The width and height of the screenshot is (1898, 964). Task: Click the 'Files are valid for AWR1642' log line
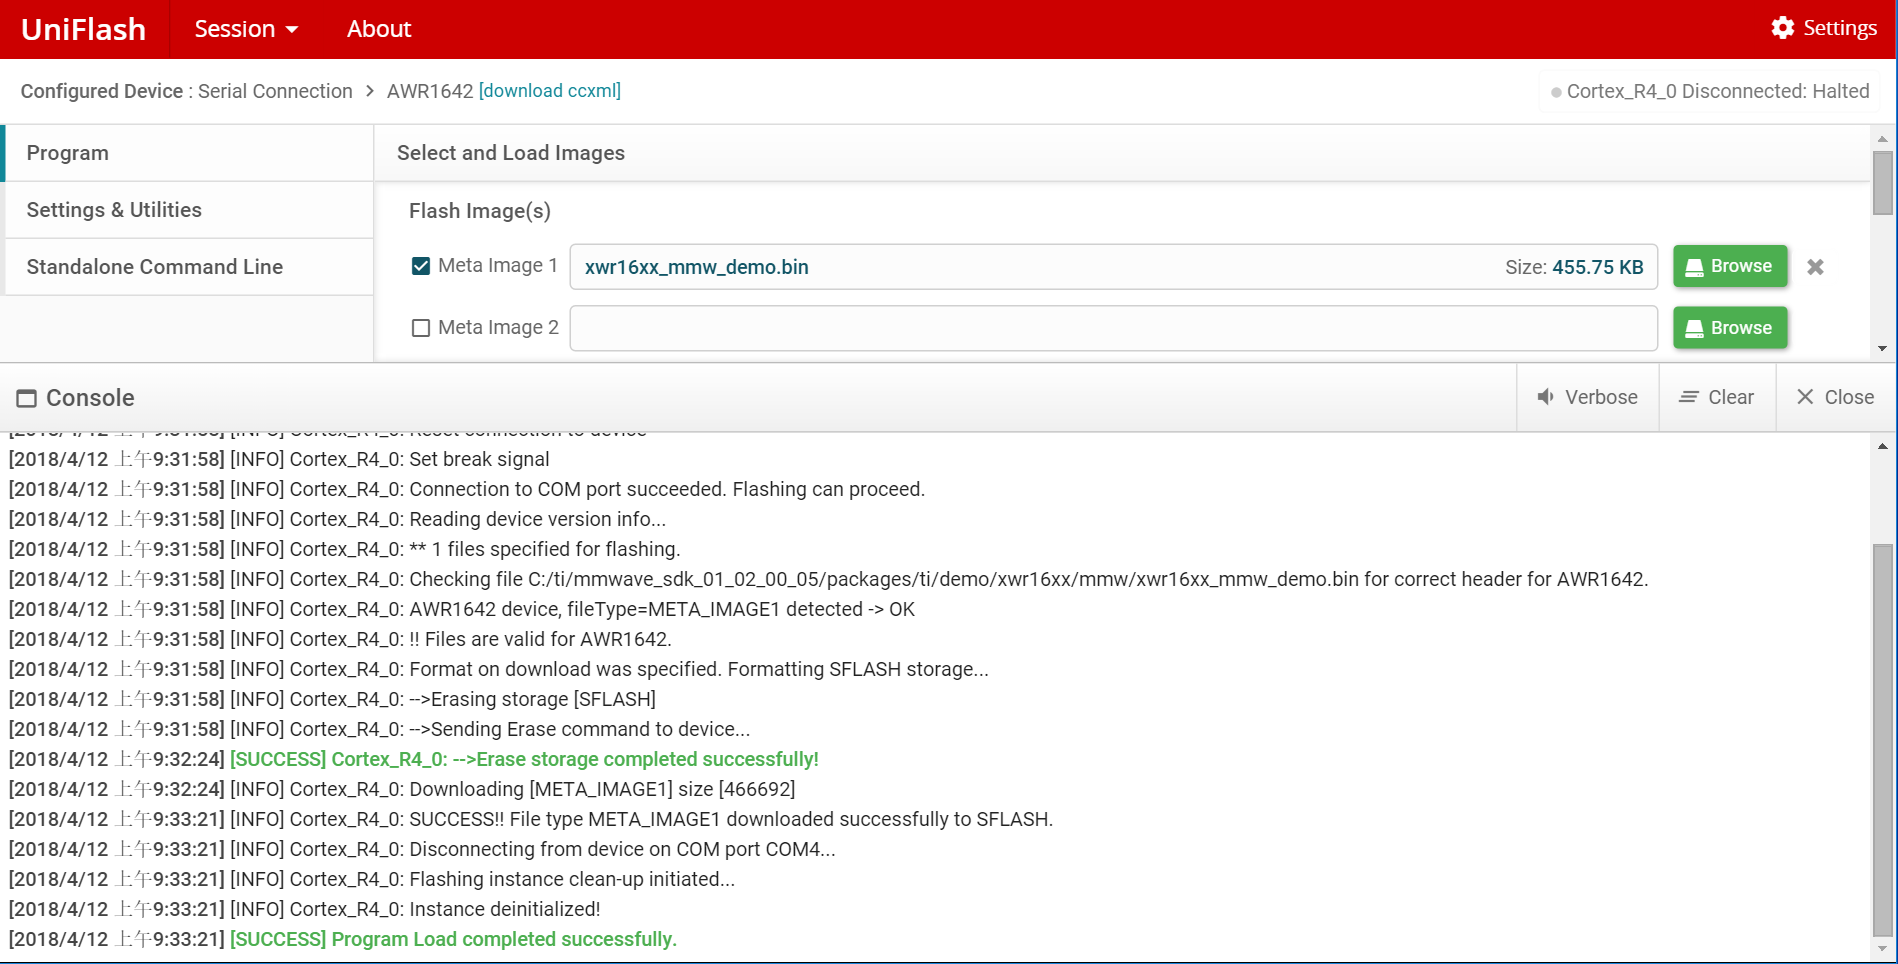click(340, 639)
